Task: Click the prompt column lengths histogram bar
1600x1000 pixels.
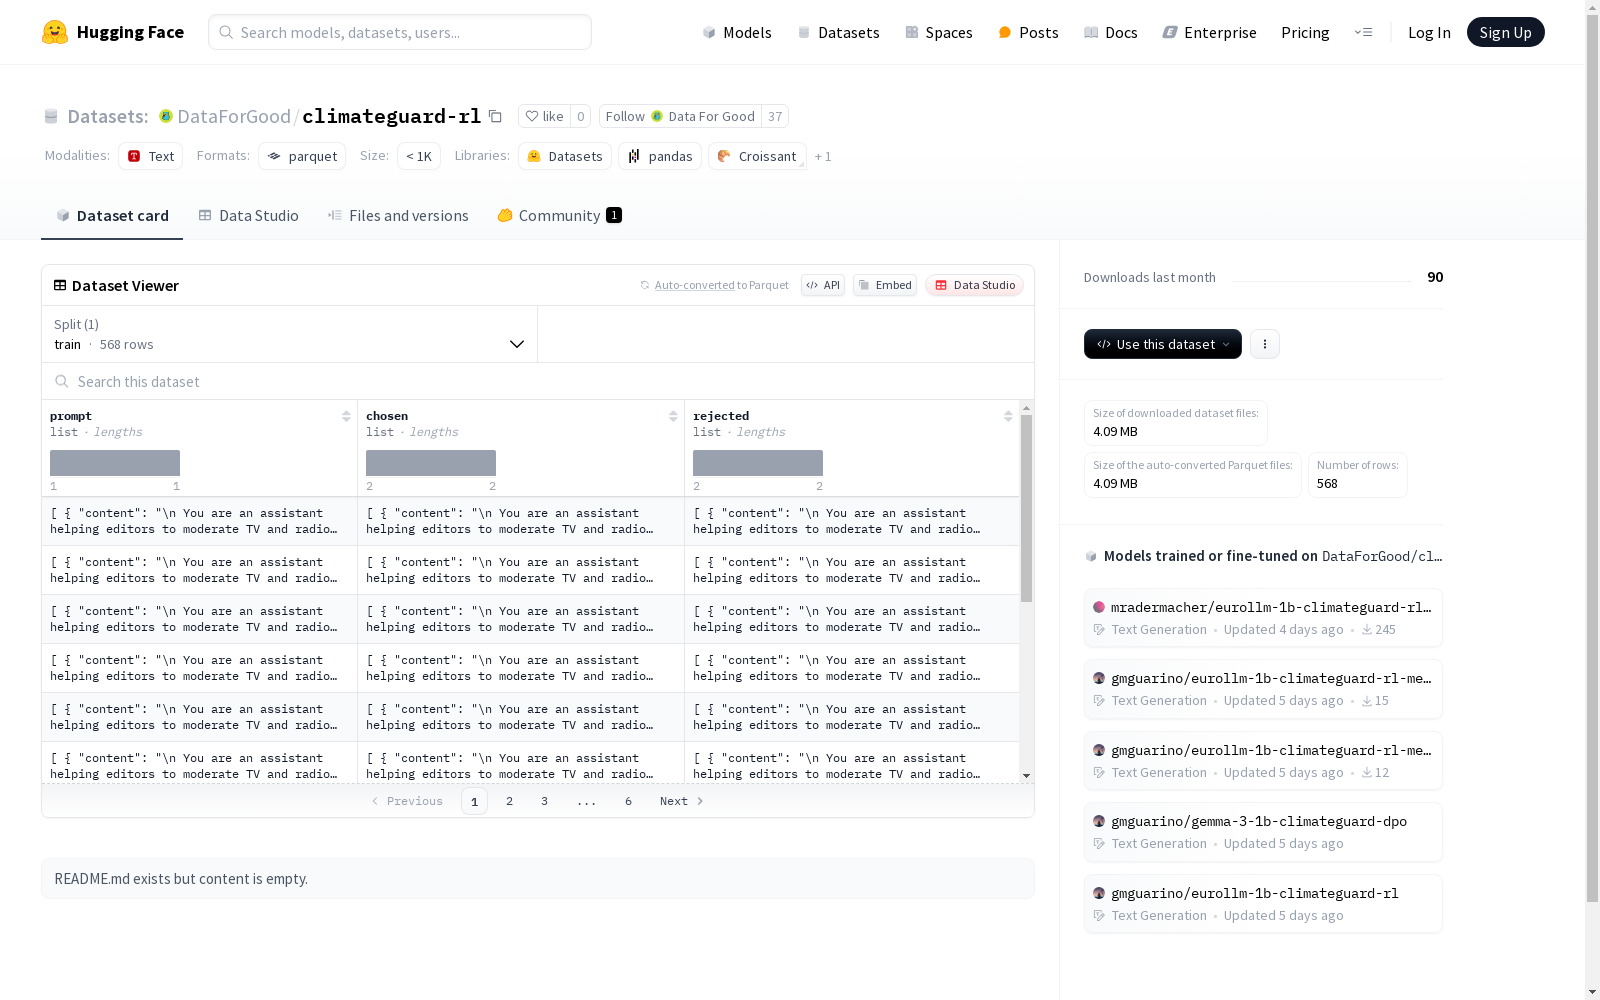Action: pos(115,463)
